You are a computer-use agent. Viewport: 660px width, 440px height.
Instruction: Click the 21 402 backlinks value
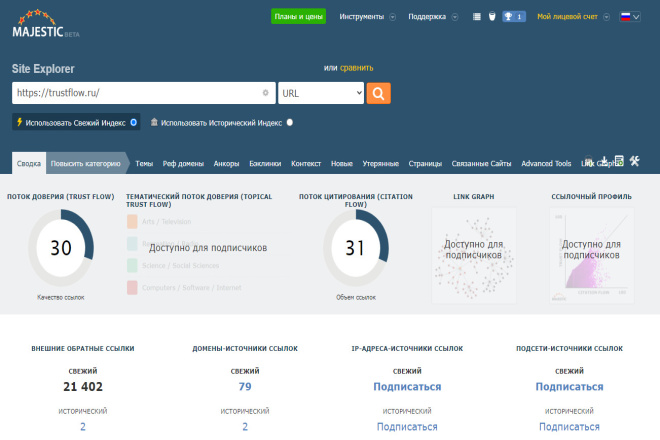point(83,387)
